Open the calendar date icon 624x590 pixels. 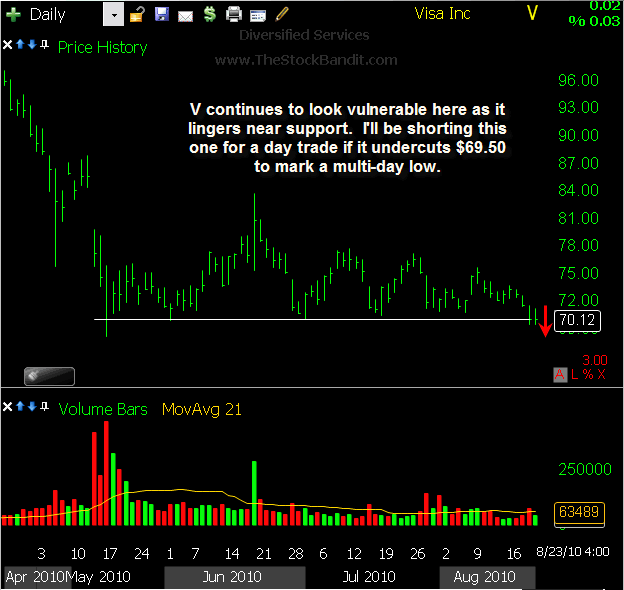click(258, 16)
